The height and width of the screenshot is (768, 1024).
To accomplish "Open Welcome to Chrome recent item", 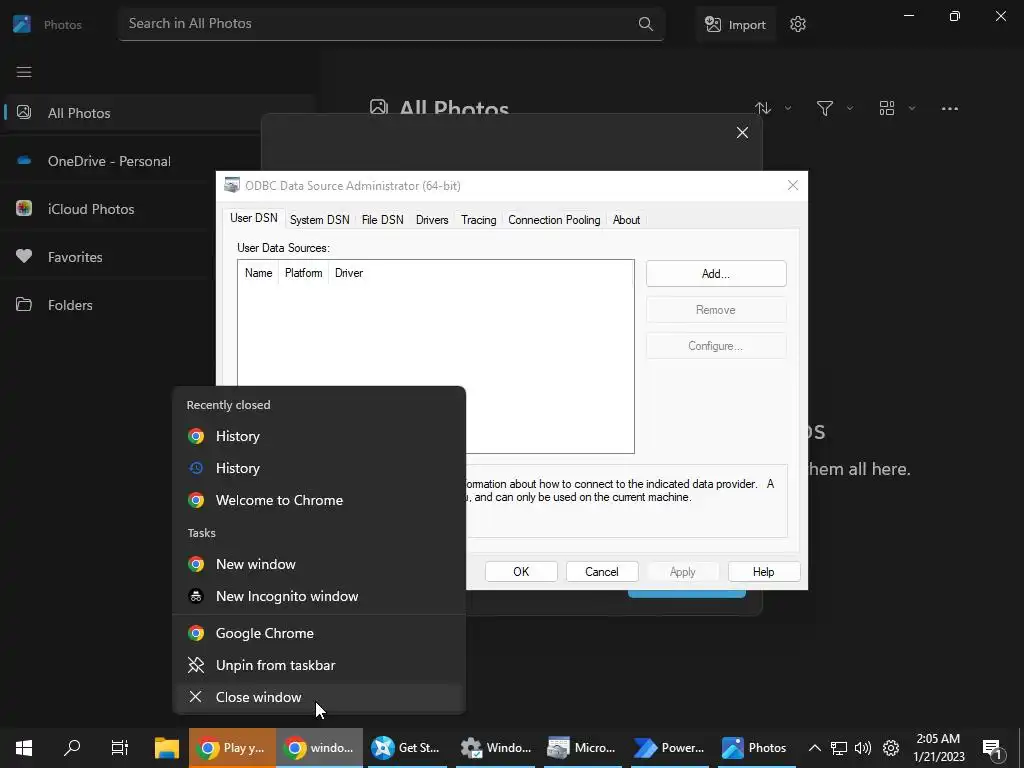I will click(319, 500).
